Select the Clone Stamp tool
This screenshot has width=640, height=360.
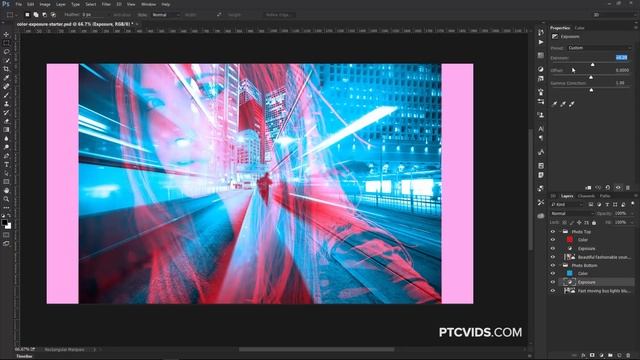tap(6, 104)
